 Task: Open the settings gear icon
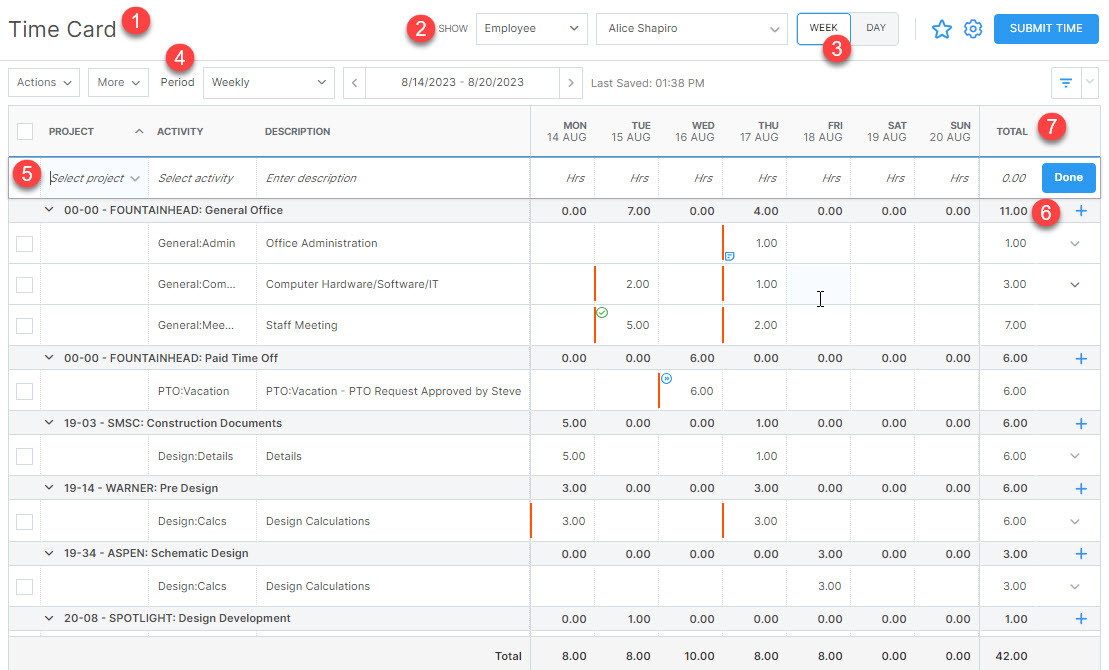click(972, 29)
